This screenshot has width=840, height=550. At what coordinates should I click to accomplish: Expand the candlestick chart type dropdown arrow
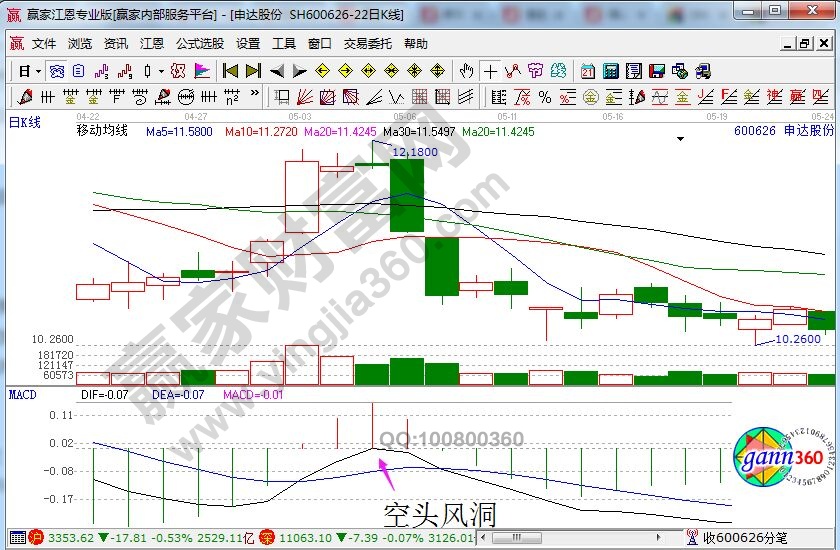[162, 71]
